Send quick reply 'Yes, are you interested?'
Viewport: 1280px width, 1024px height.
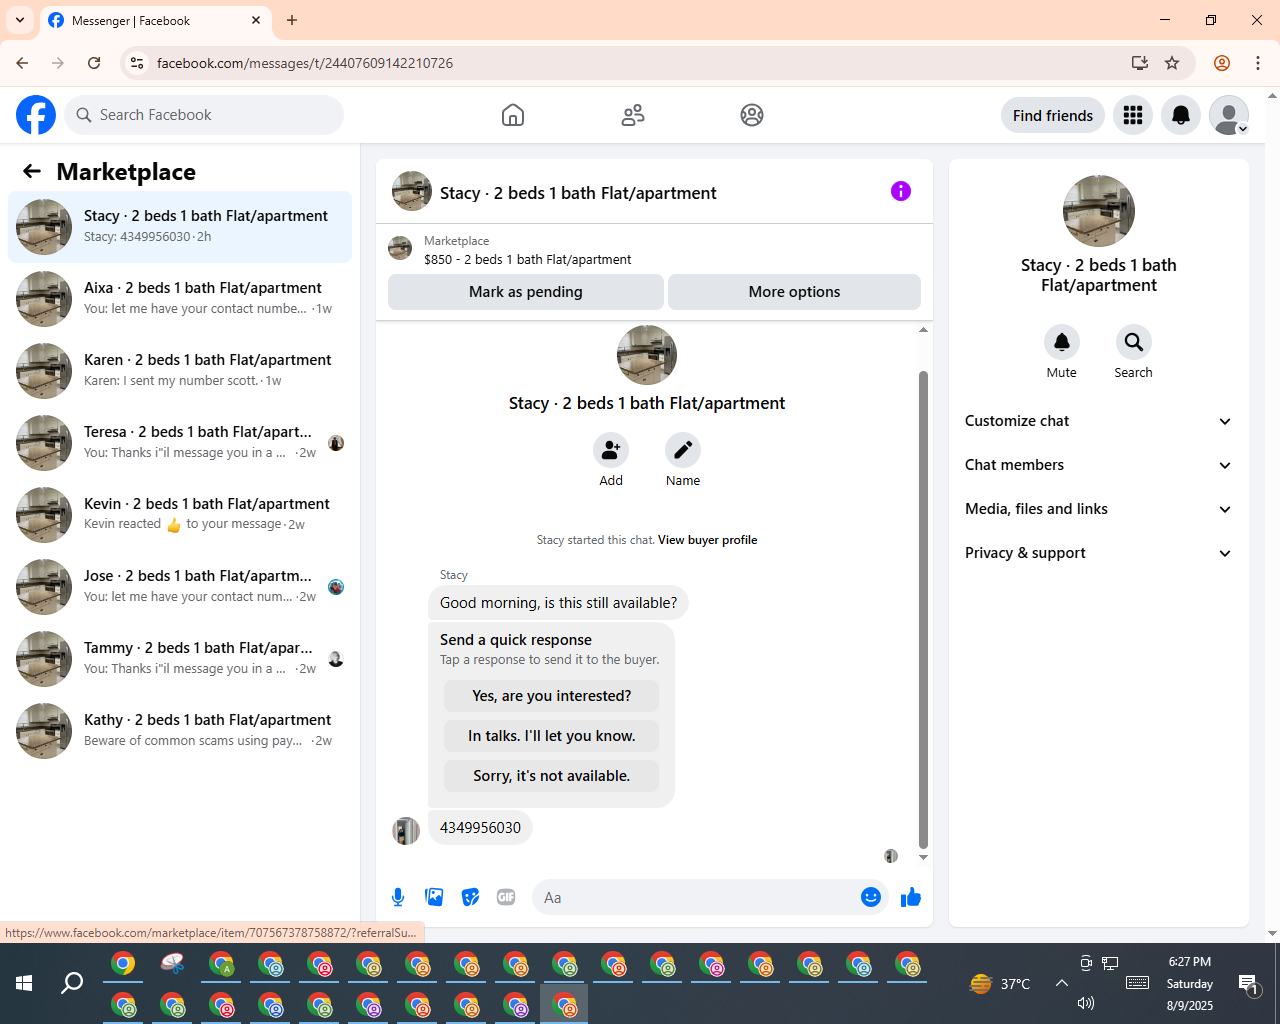pos(552,696)
